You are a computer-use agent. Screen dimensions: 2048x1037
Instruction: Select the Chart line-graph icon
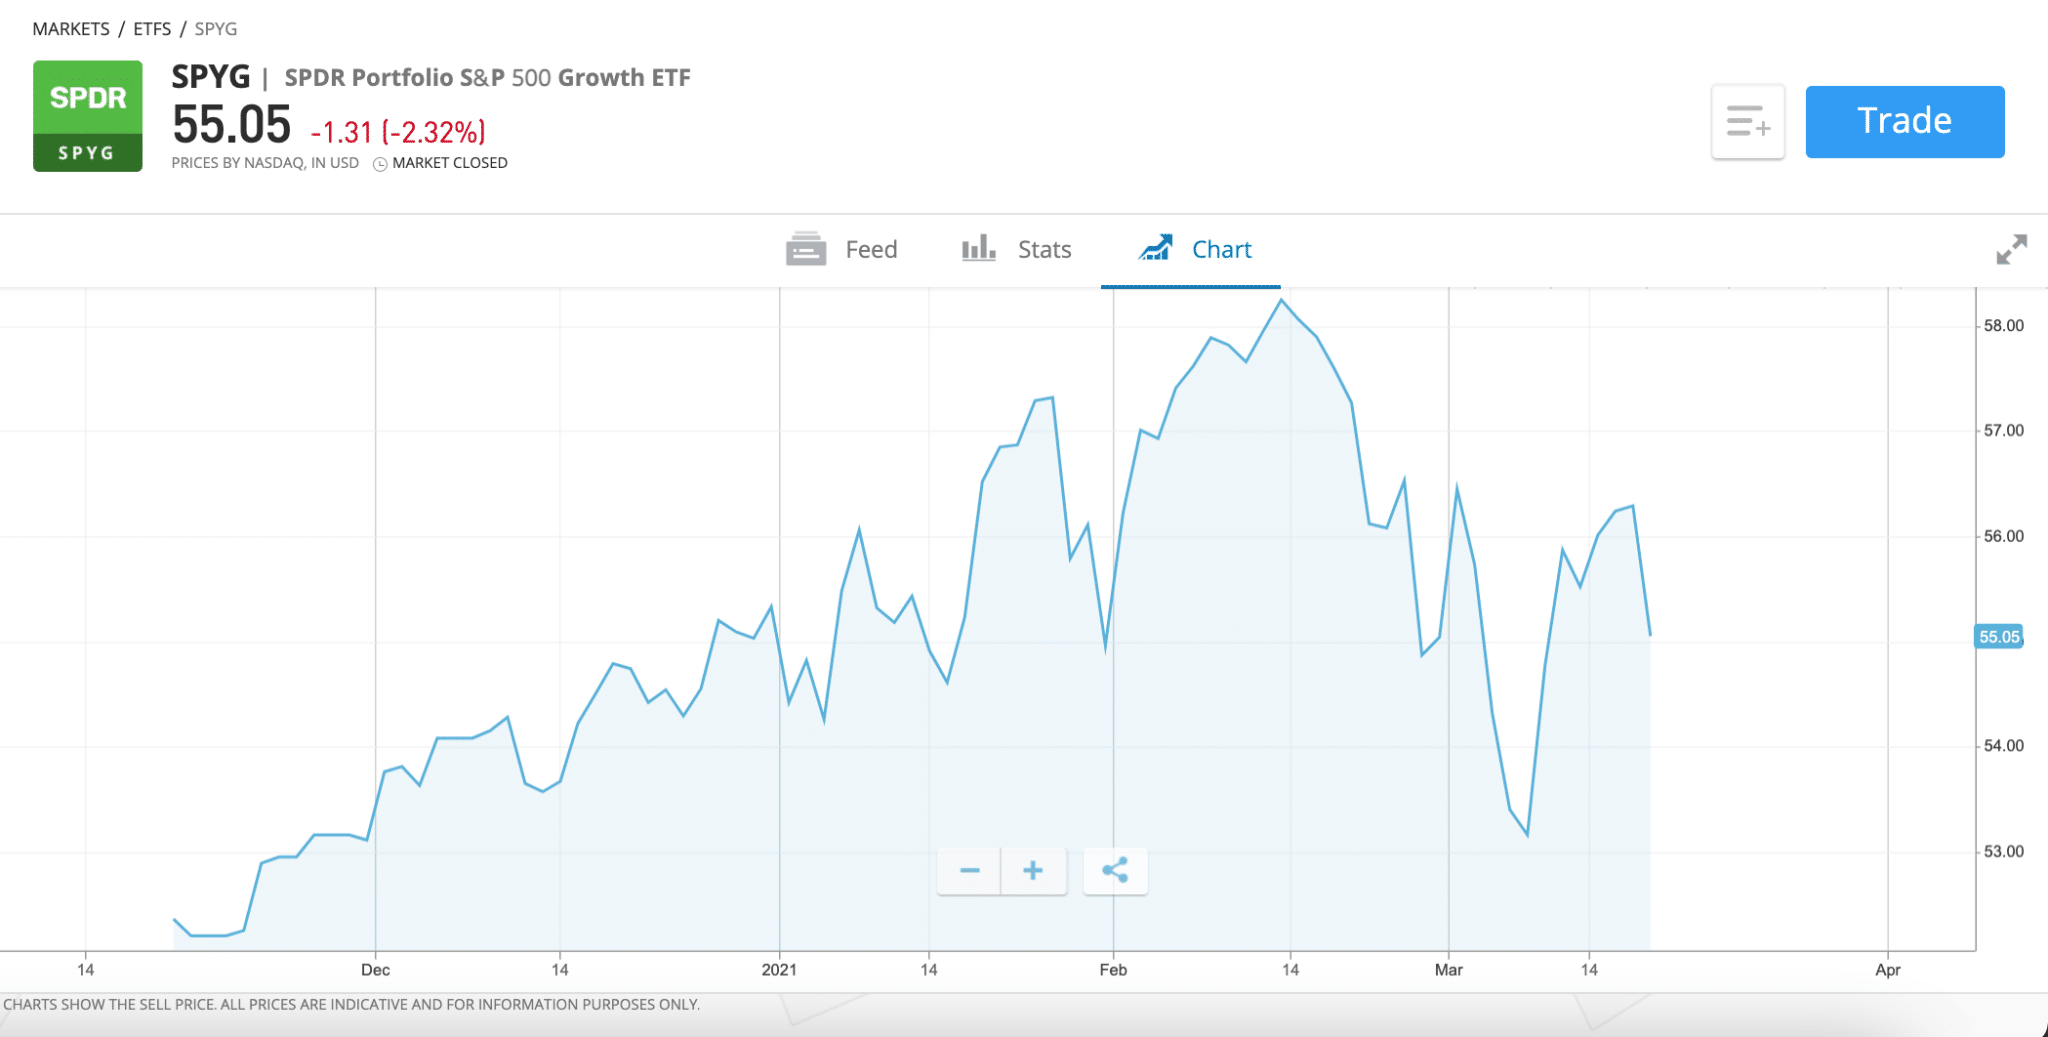pyautogui.click(x=1158, y=248)
